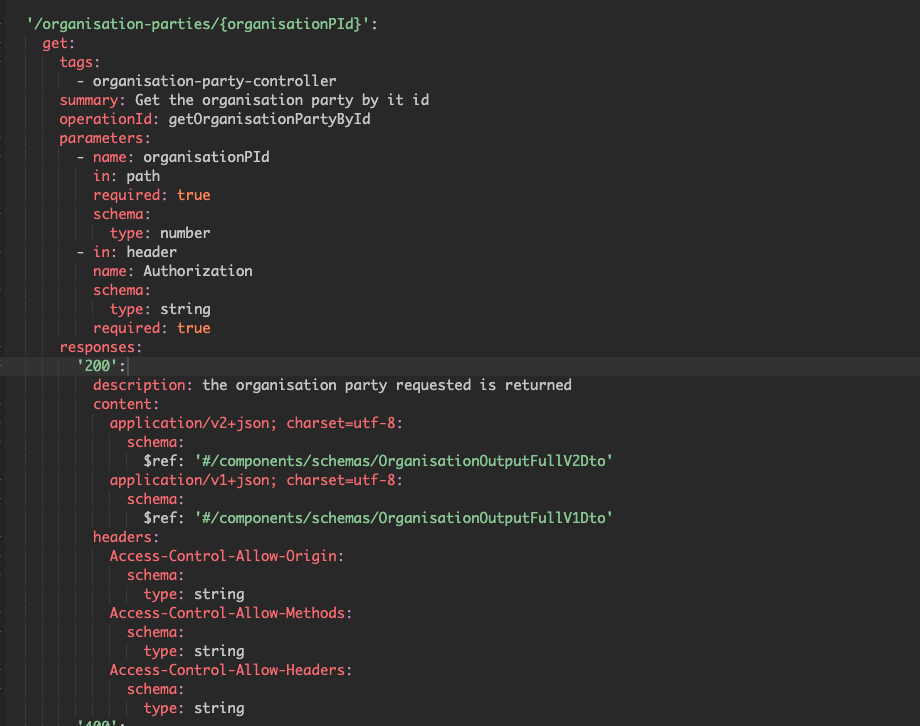Click the 'summary:' key
The width and height of the screenshot is (920, 726).
pos(92,100)
